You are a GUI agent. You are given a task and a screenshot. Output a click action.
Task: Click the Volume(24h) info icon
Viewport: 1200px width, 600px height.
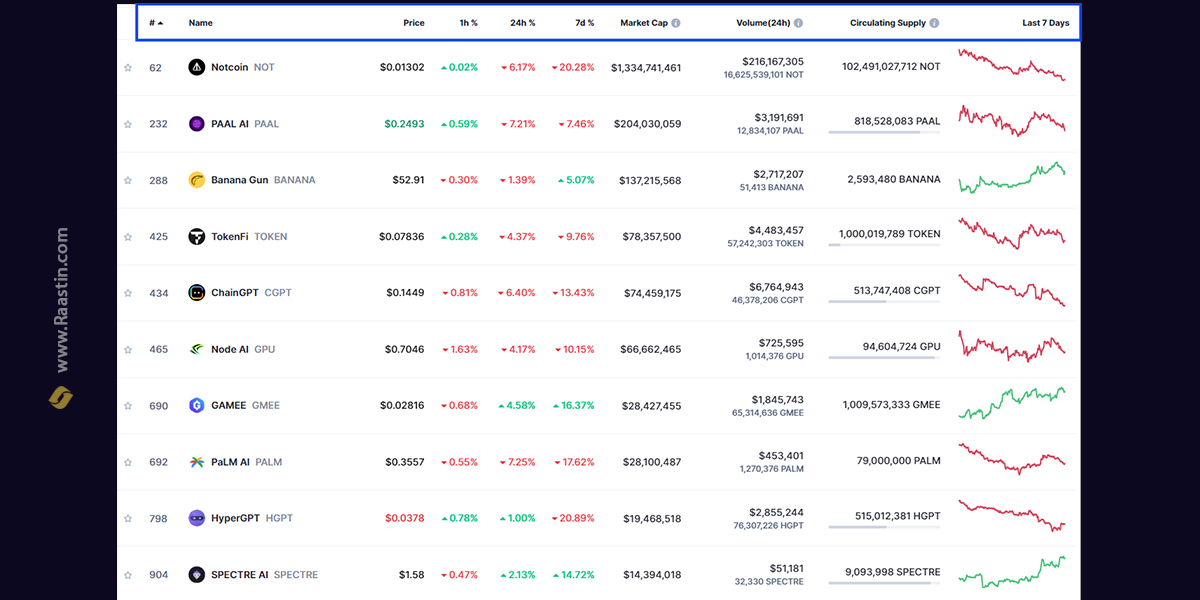[798, 23]
